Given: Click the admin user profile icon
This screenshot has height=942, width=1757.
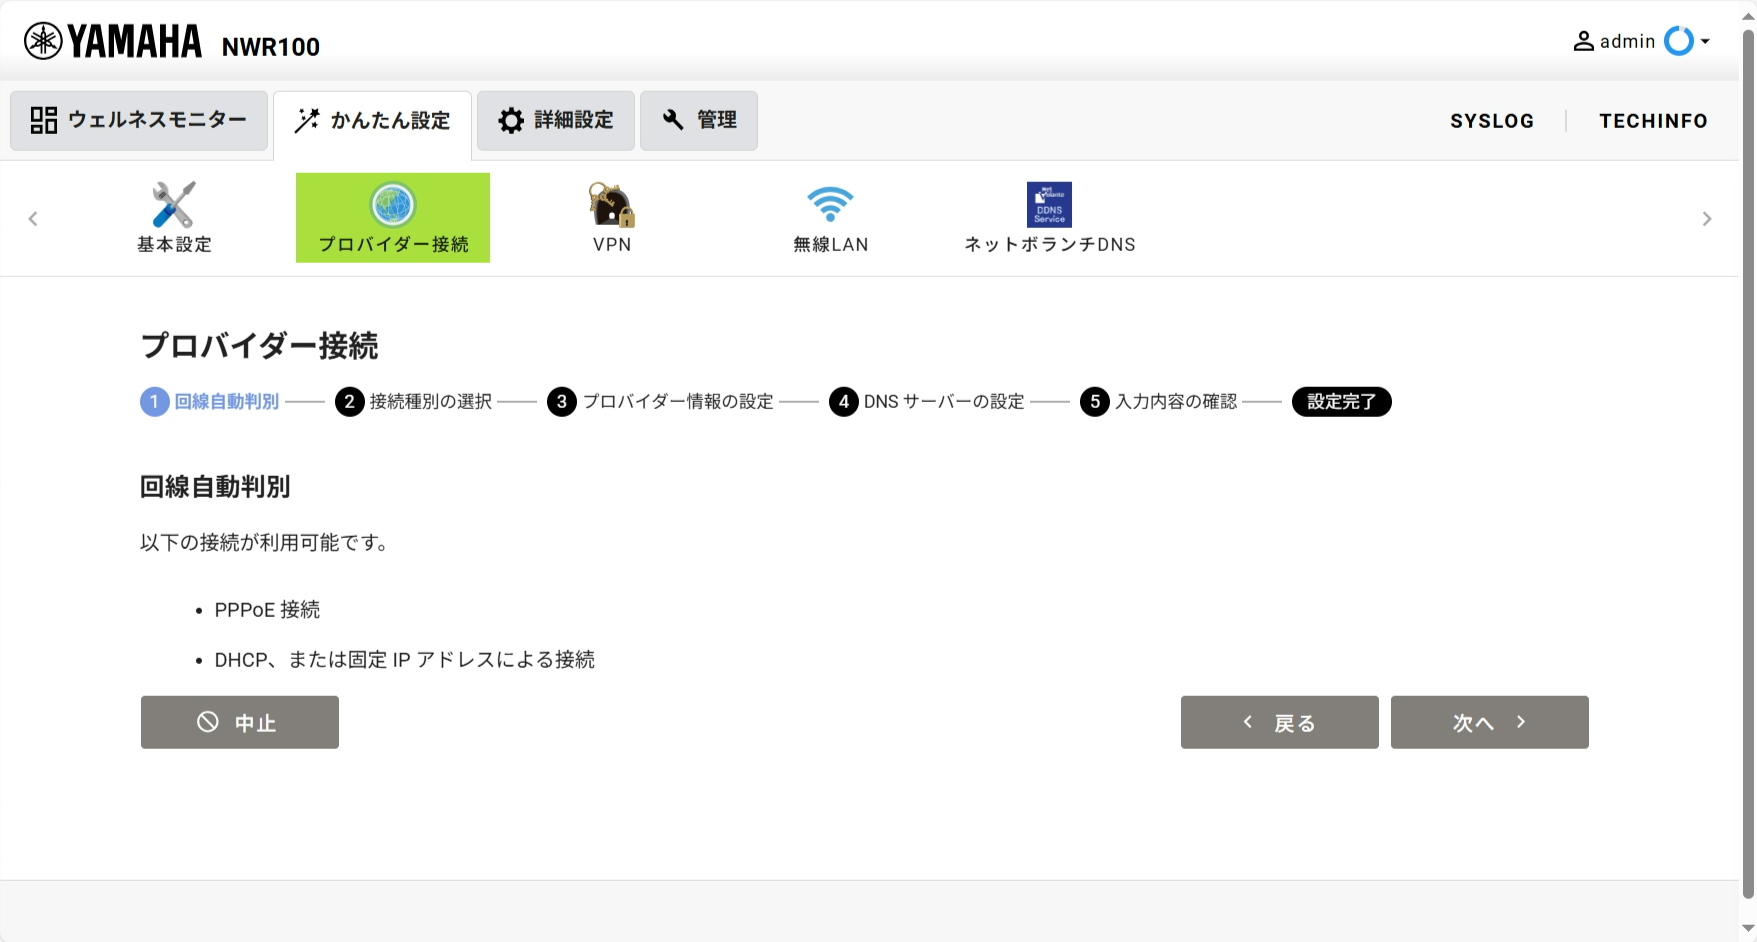Looking at the screenshot, I should 1583,41.
